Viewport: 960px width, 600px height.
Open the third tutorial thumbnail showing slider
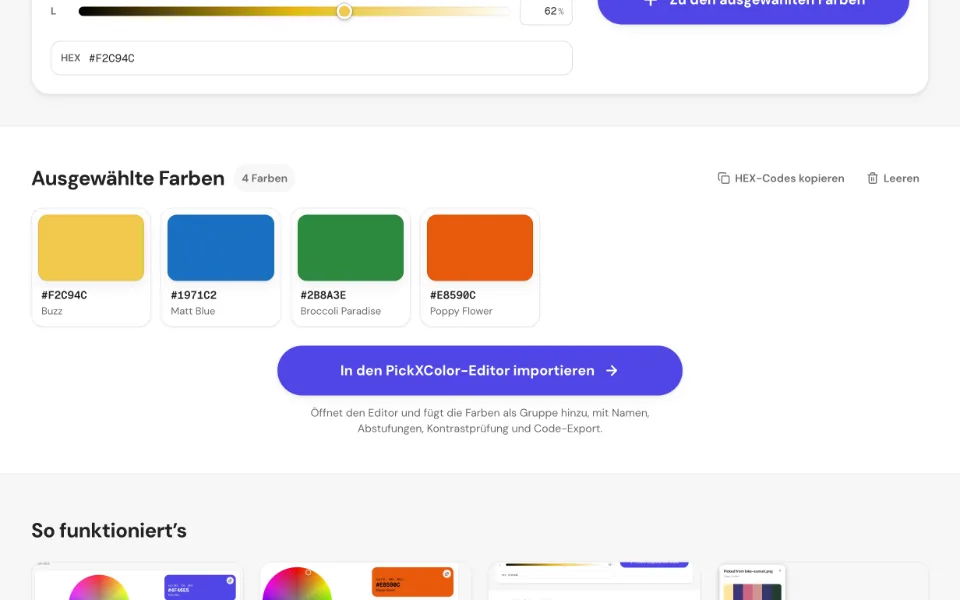(x=594, y=582)
